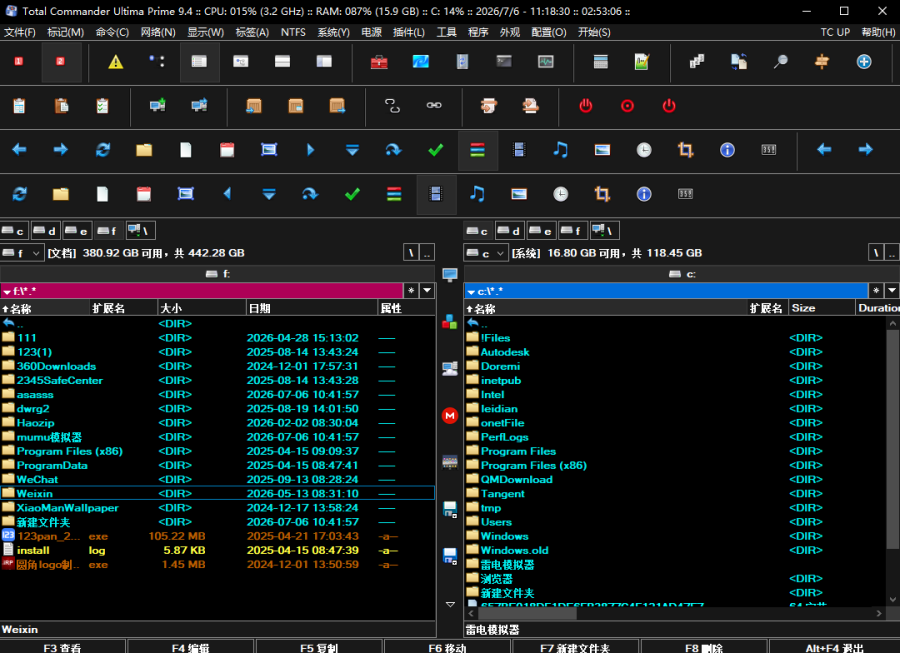The width and height of the screenshot is (900, 653).
Task: Select the 360Downloads folder row
Action: 218,366
